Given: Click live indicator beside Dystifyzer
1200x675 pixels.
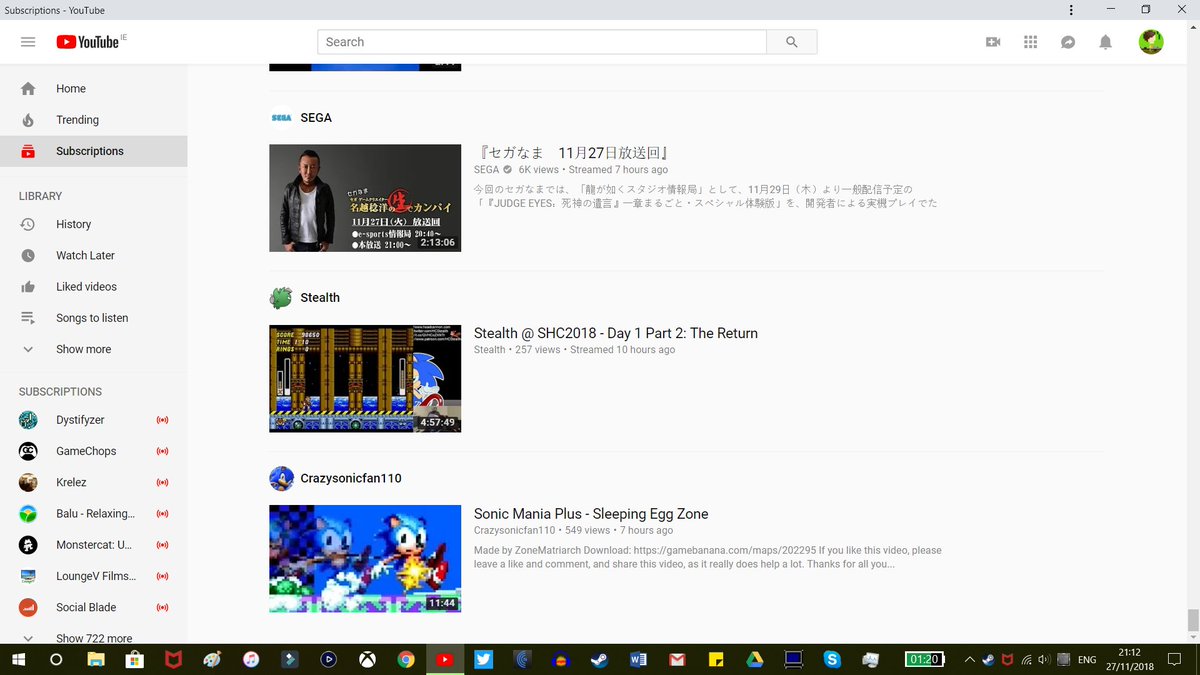Looking at the screenshot, I should [162, 420].
